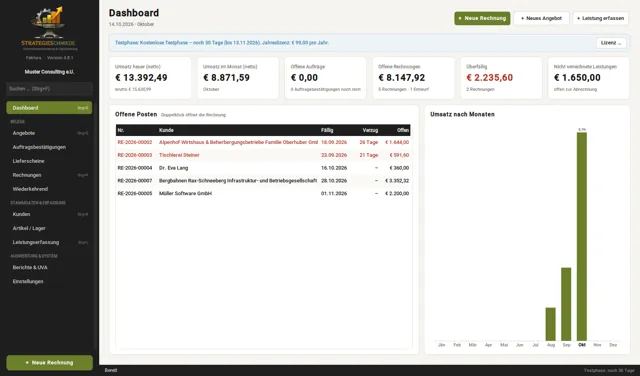Open Lieferscheine section
This screenshot has width=640, height=376.
click(49, 161)
